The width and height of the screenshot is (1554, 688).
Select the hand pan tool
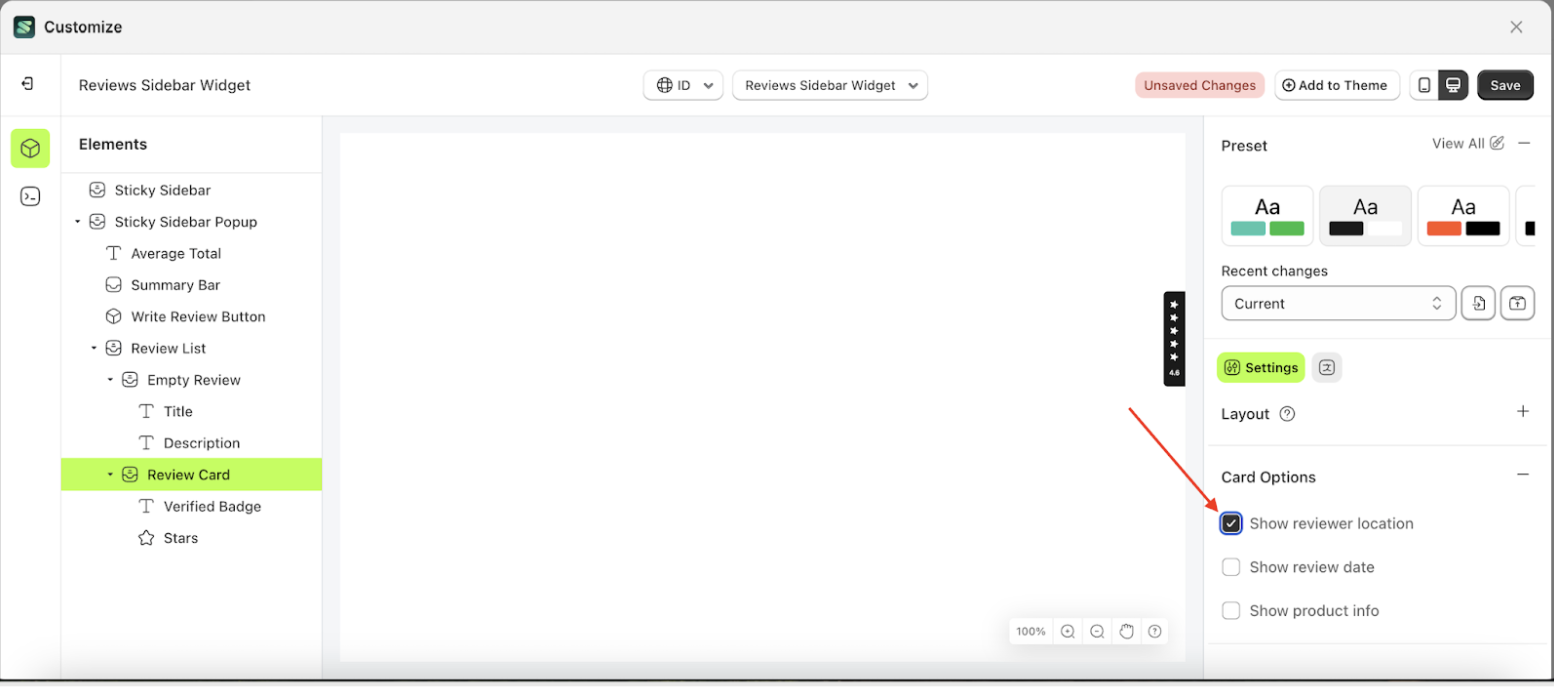point(1126,631)
